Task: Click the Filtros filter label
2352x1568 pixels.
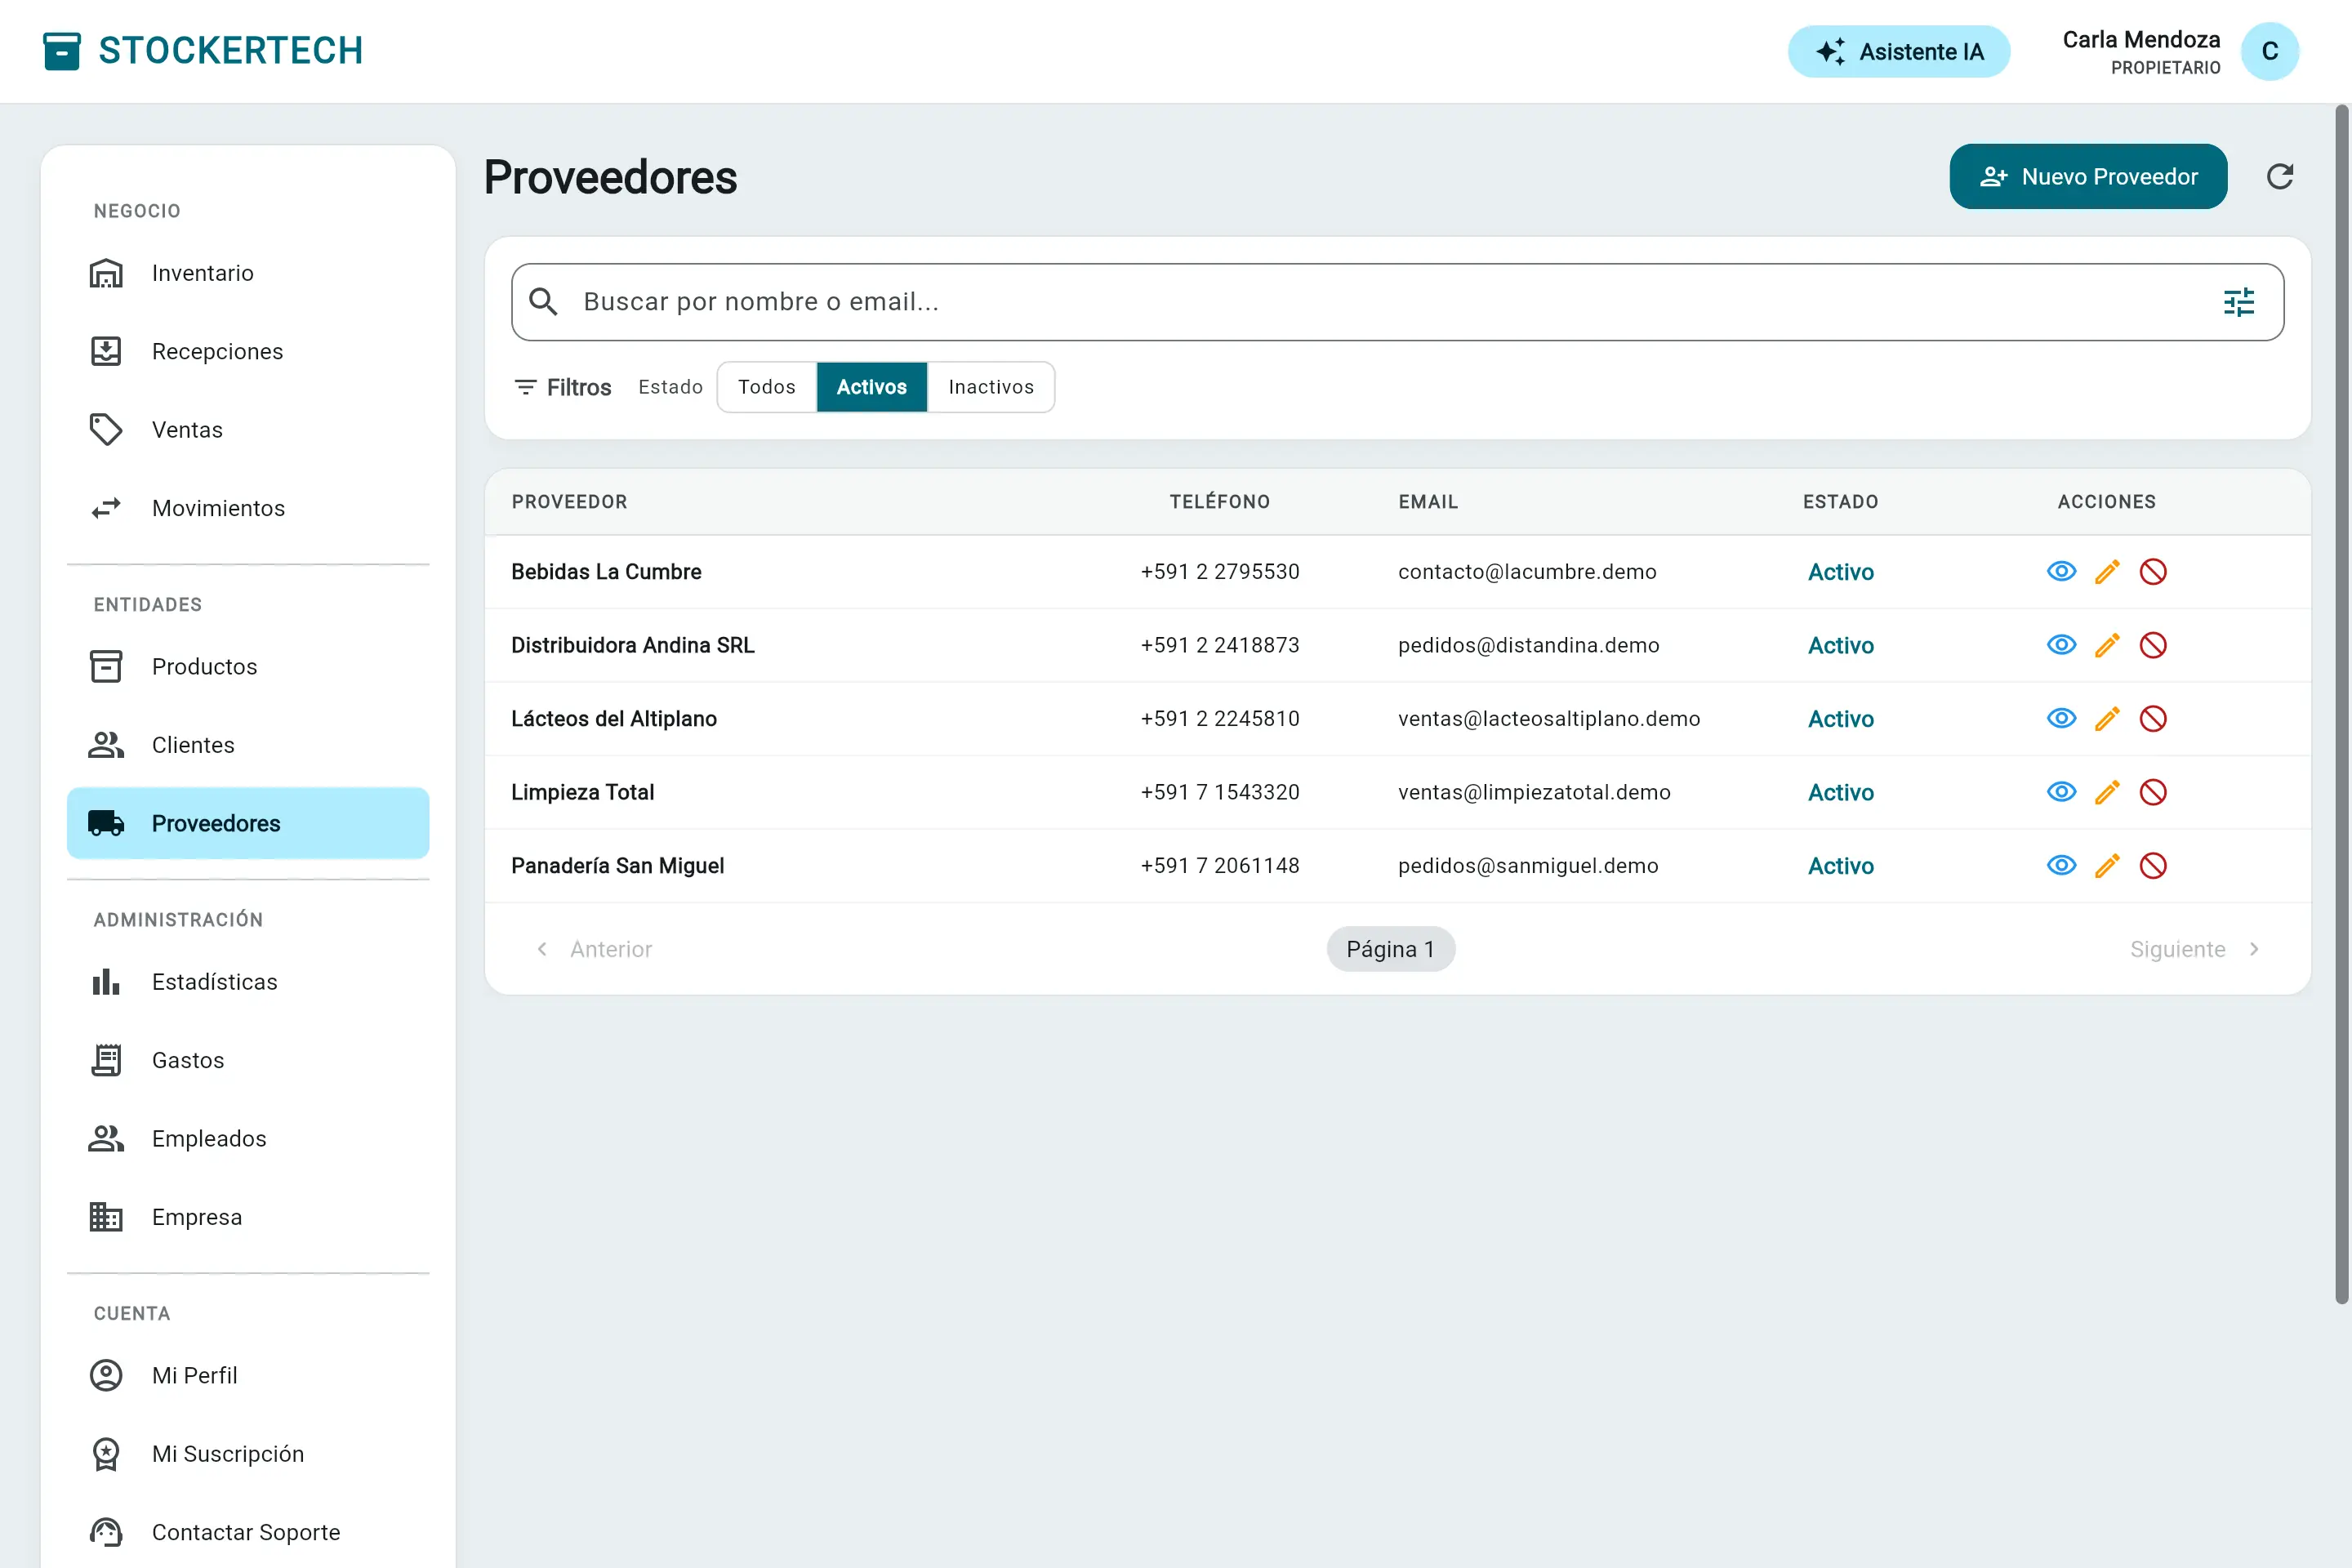Action: [562, 387]
